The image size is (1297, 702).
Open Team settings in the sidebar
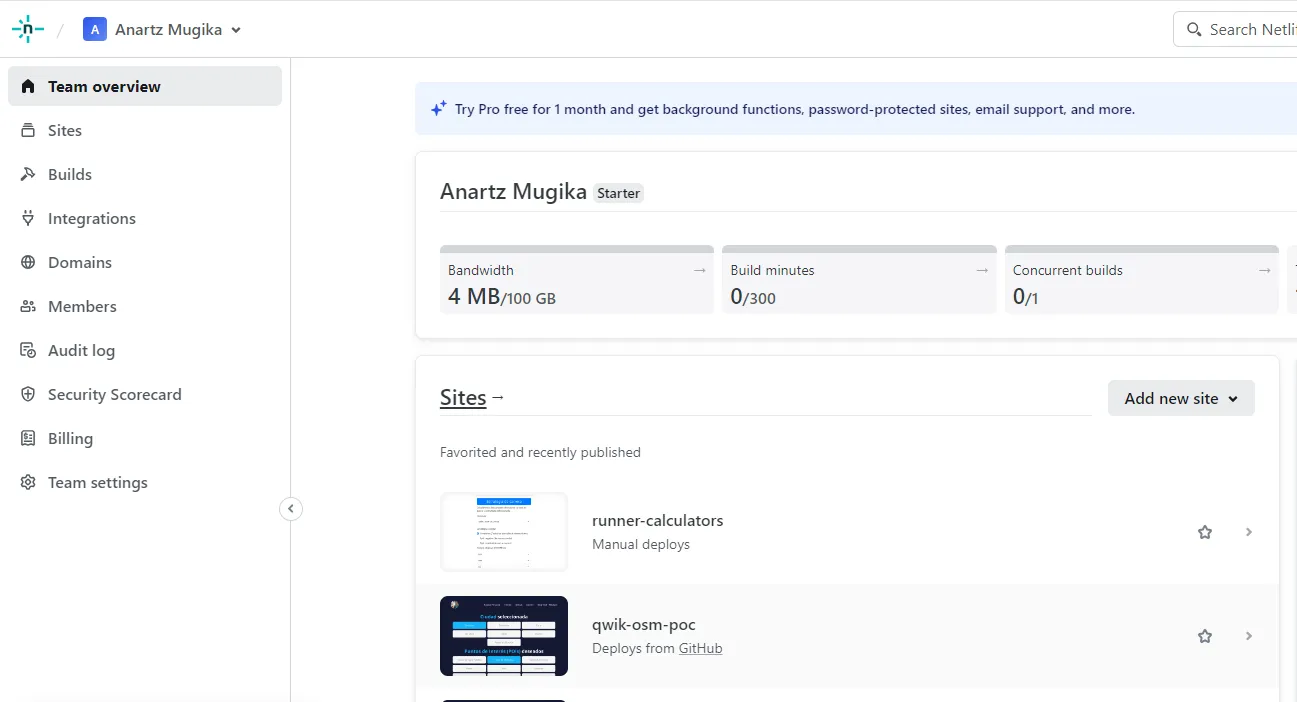[145, 482]
